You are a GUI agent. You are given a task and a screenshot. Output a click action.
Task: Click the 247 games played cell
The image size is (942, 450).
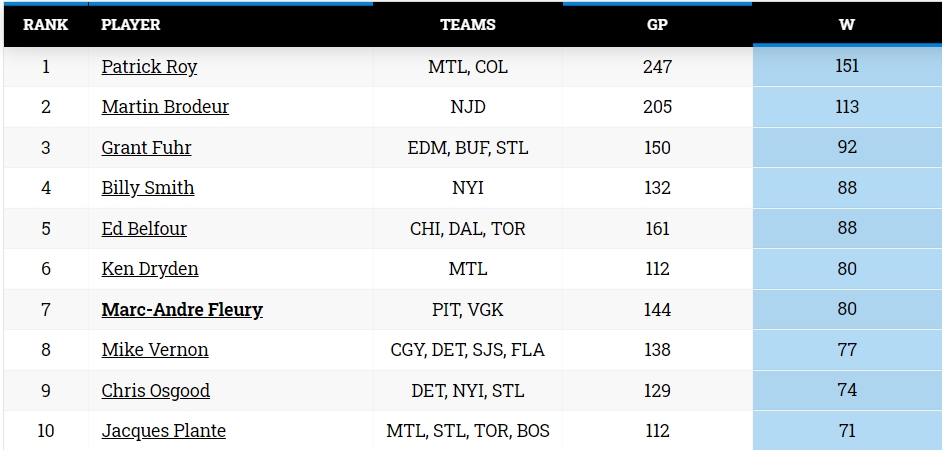(657, 67)
